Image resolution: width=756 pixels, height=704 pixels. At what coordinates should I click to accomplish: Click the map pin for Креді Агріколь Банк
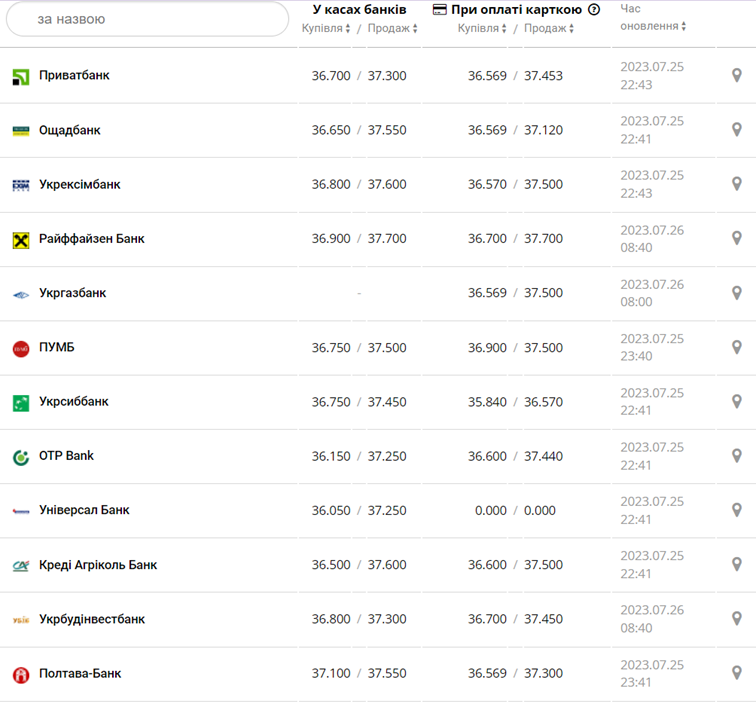[x=737, y=565]
